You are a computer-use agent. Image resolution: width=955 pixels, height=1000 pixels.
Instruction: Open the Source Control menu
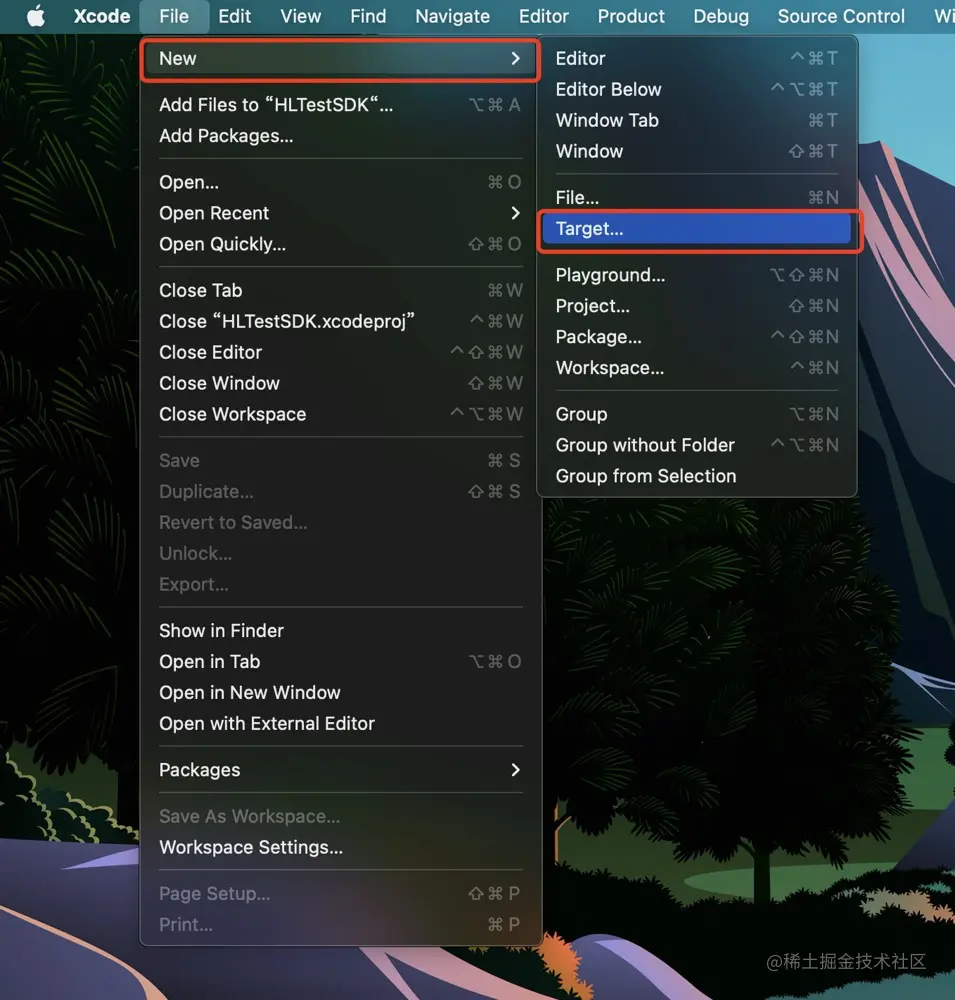coord(841,16)
